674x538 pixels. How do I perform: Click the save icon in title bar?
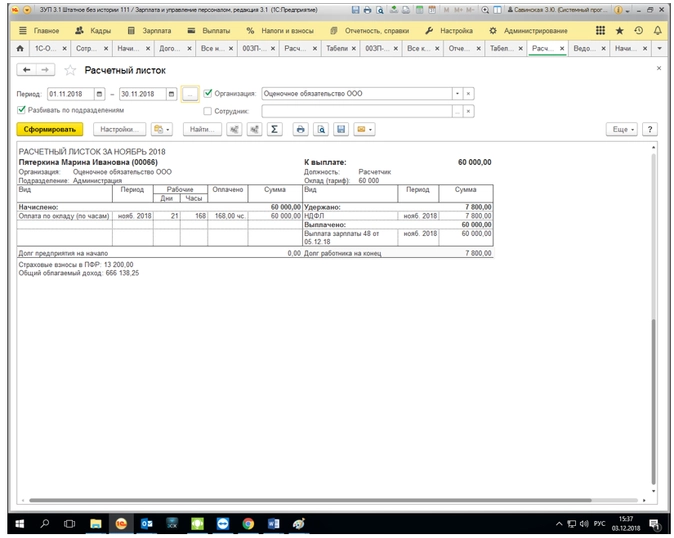tap(355, 10)
